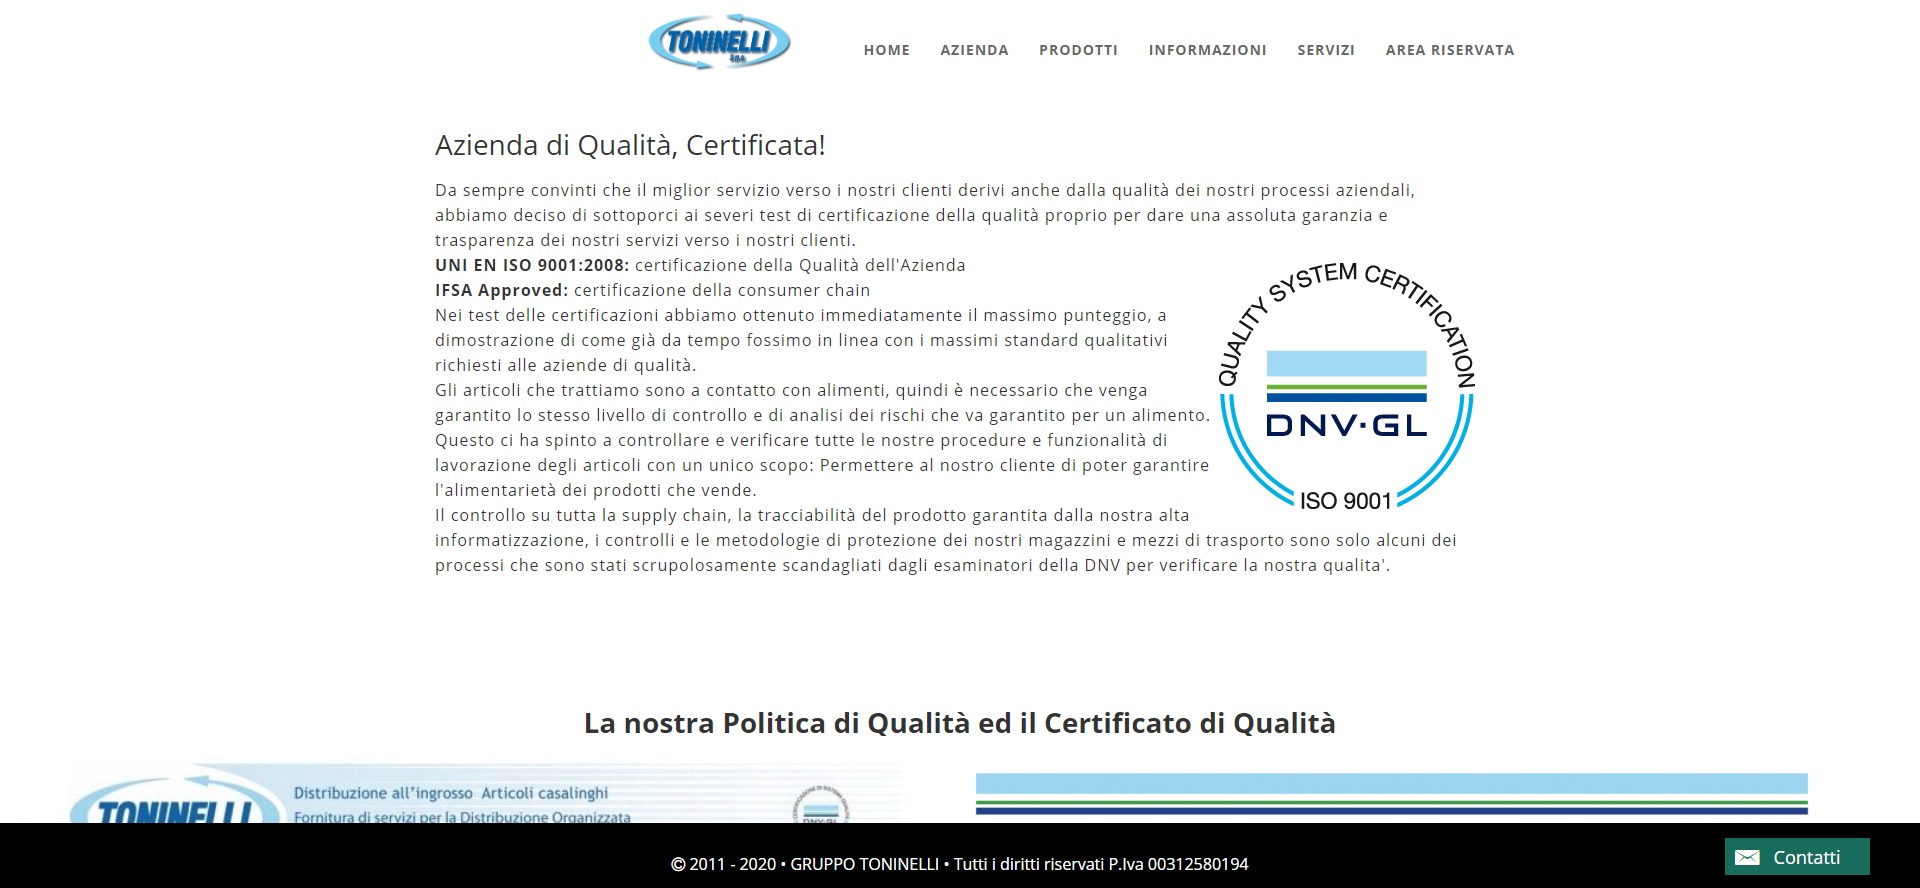The image size is (1920, 888).
Task: Click the 'La nostra Politica di Qualità' heading
Action: pos(959,723)
